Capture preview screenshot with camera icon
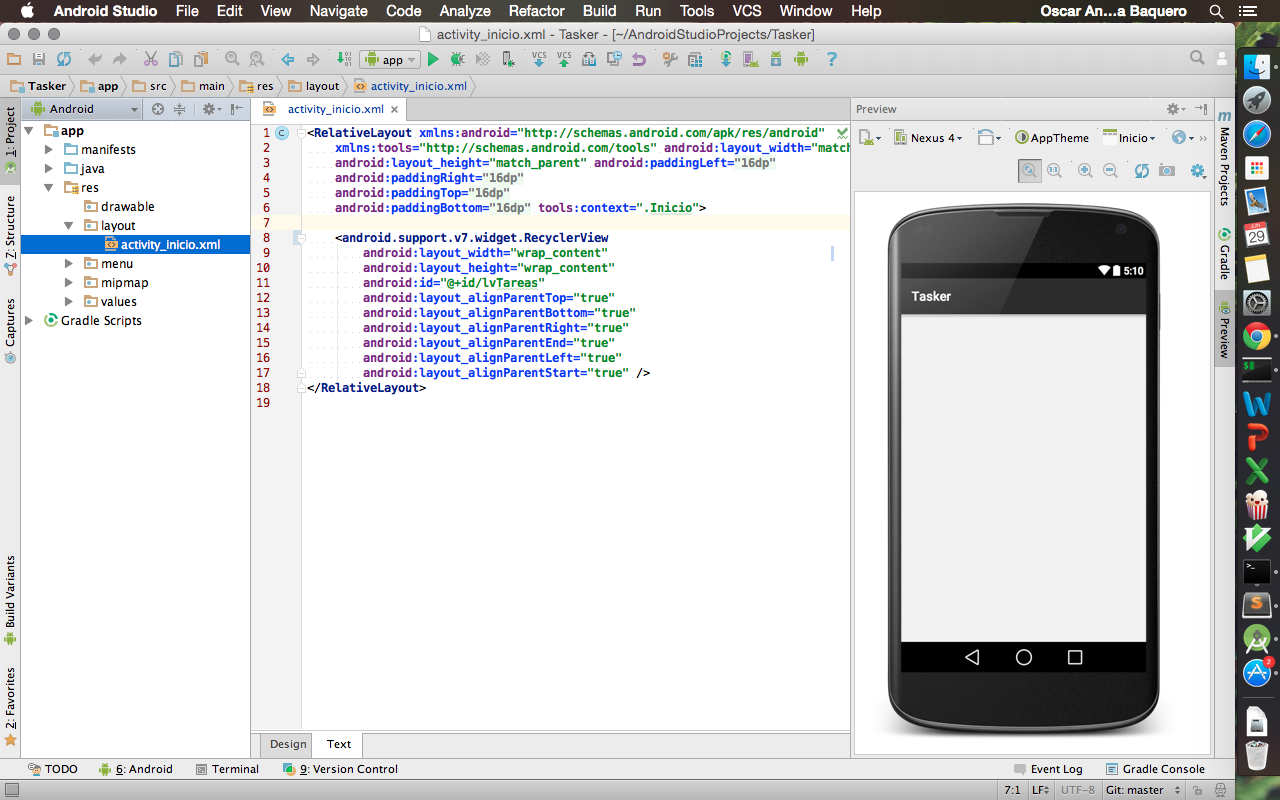1280x800 pixels. pos(1167,171)
